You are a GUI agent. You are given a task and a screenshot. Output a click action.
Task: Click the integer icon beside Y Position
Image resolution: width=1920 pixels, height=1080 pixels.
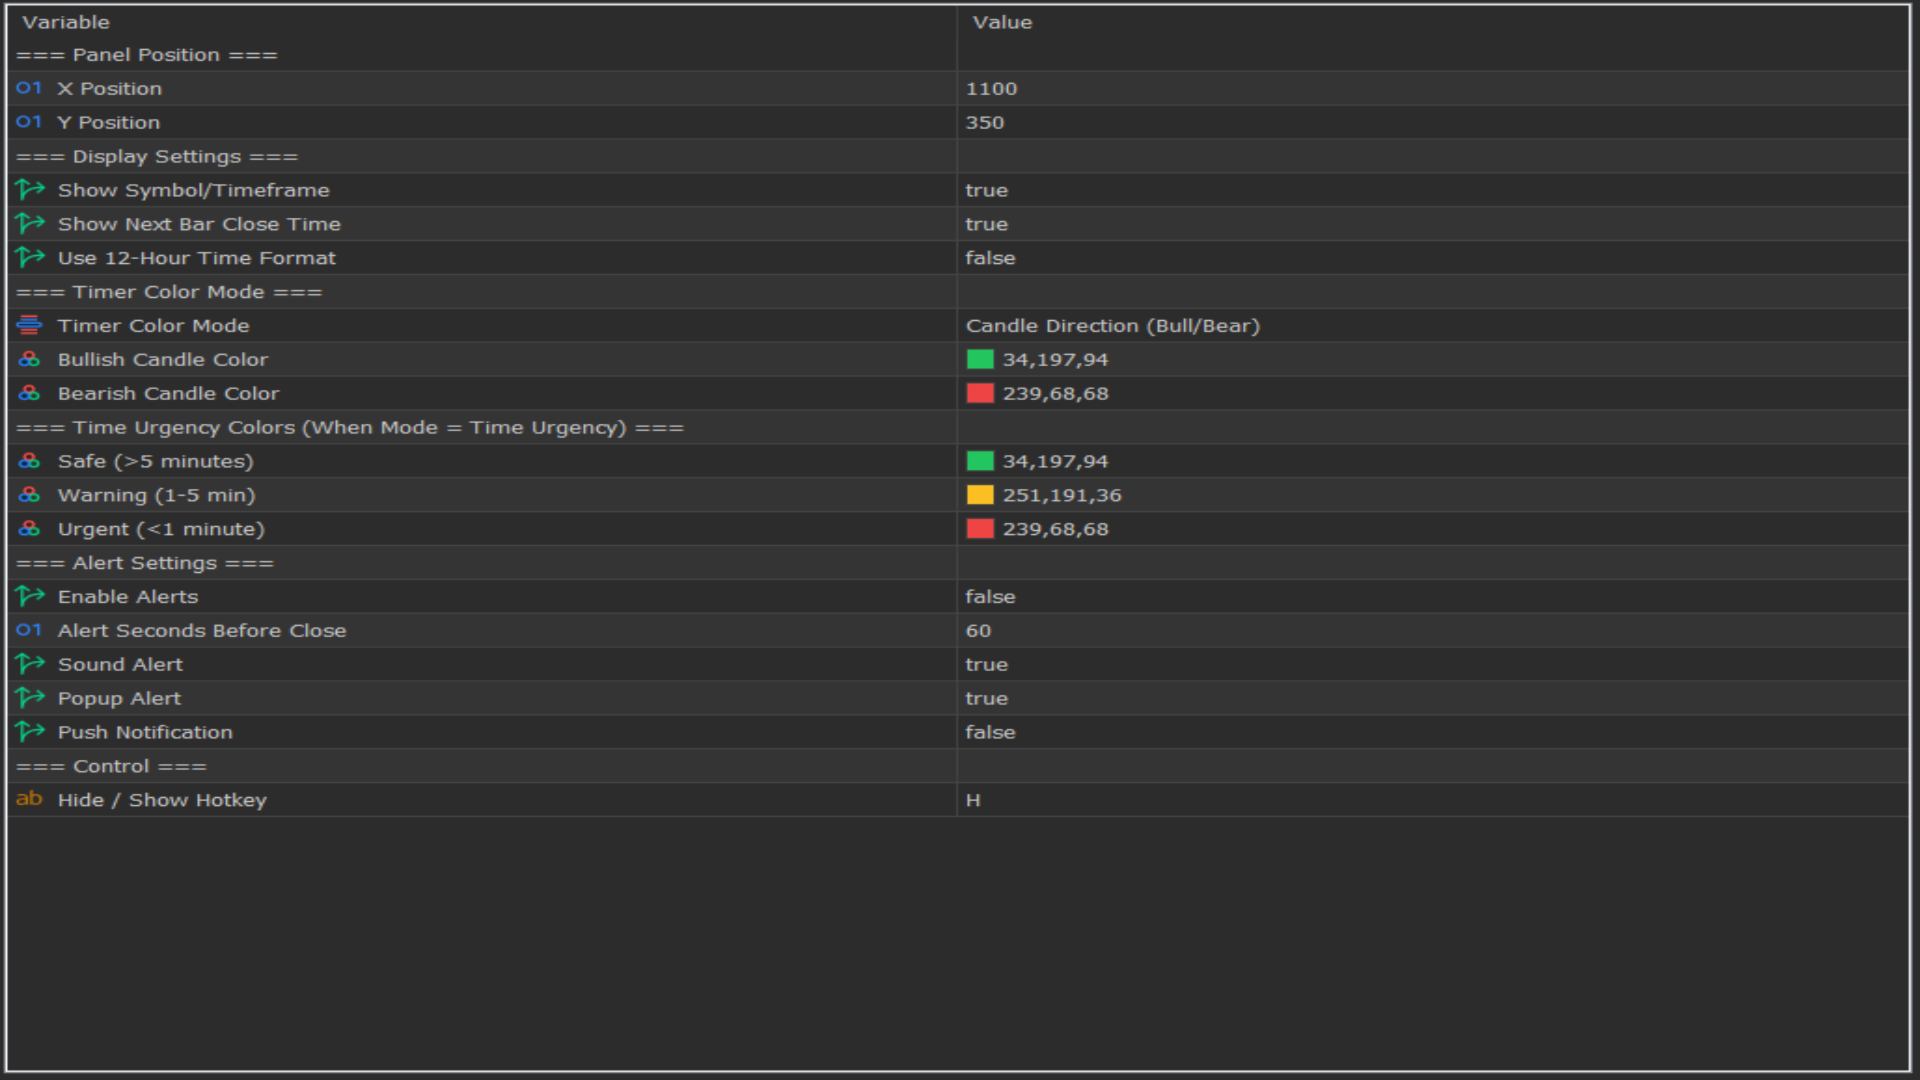[x=29, y=122]
